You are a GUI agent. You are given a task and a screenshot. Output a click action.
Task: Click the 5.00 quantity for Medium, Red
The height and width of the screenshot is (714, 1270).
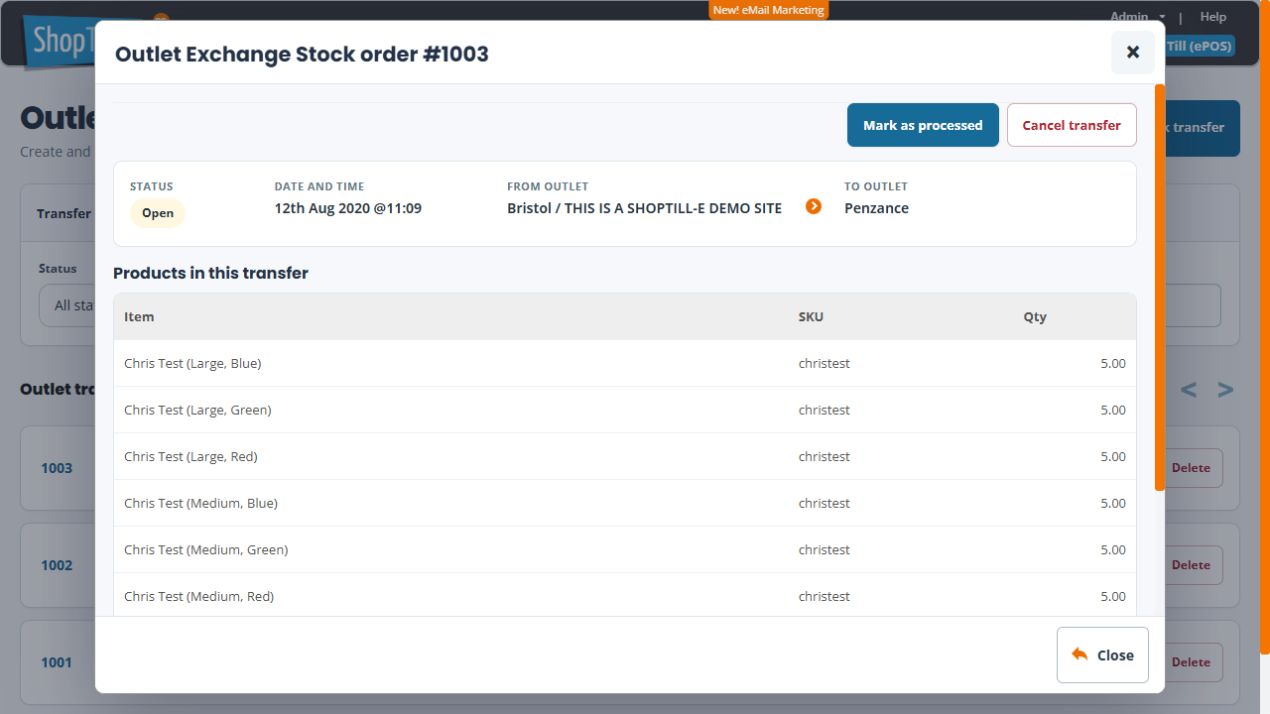tap(1113, 596)
